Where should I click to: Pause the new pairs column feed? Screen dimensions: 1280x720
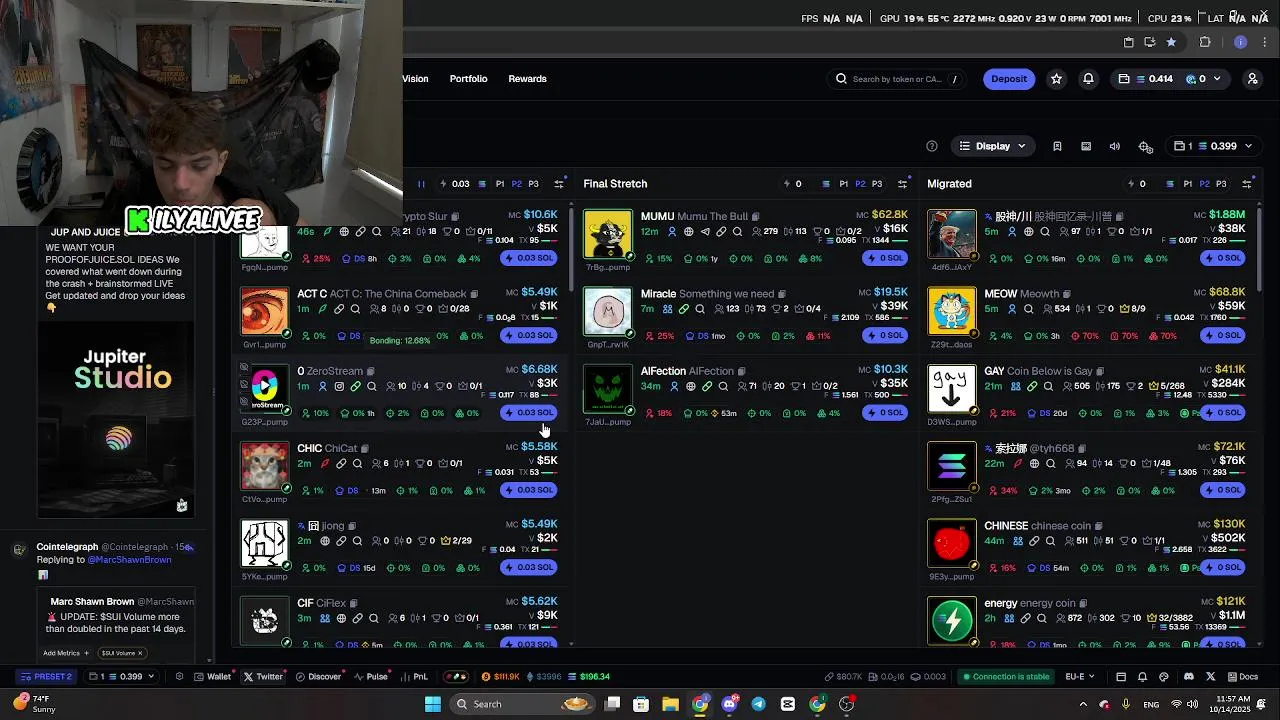pyautogui.click(x=421, y=184)
